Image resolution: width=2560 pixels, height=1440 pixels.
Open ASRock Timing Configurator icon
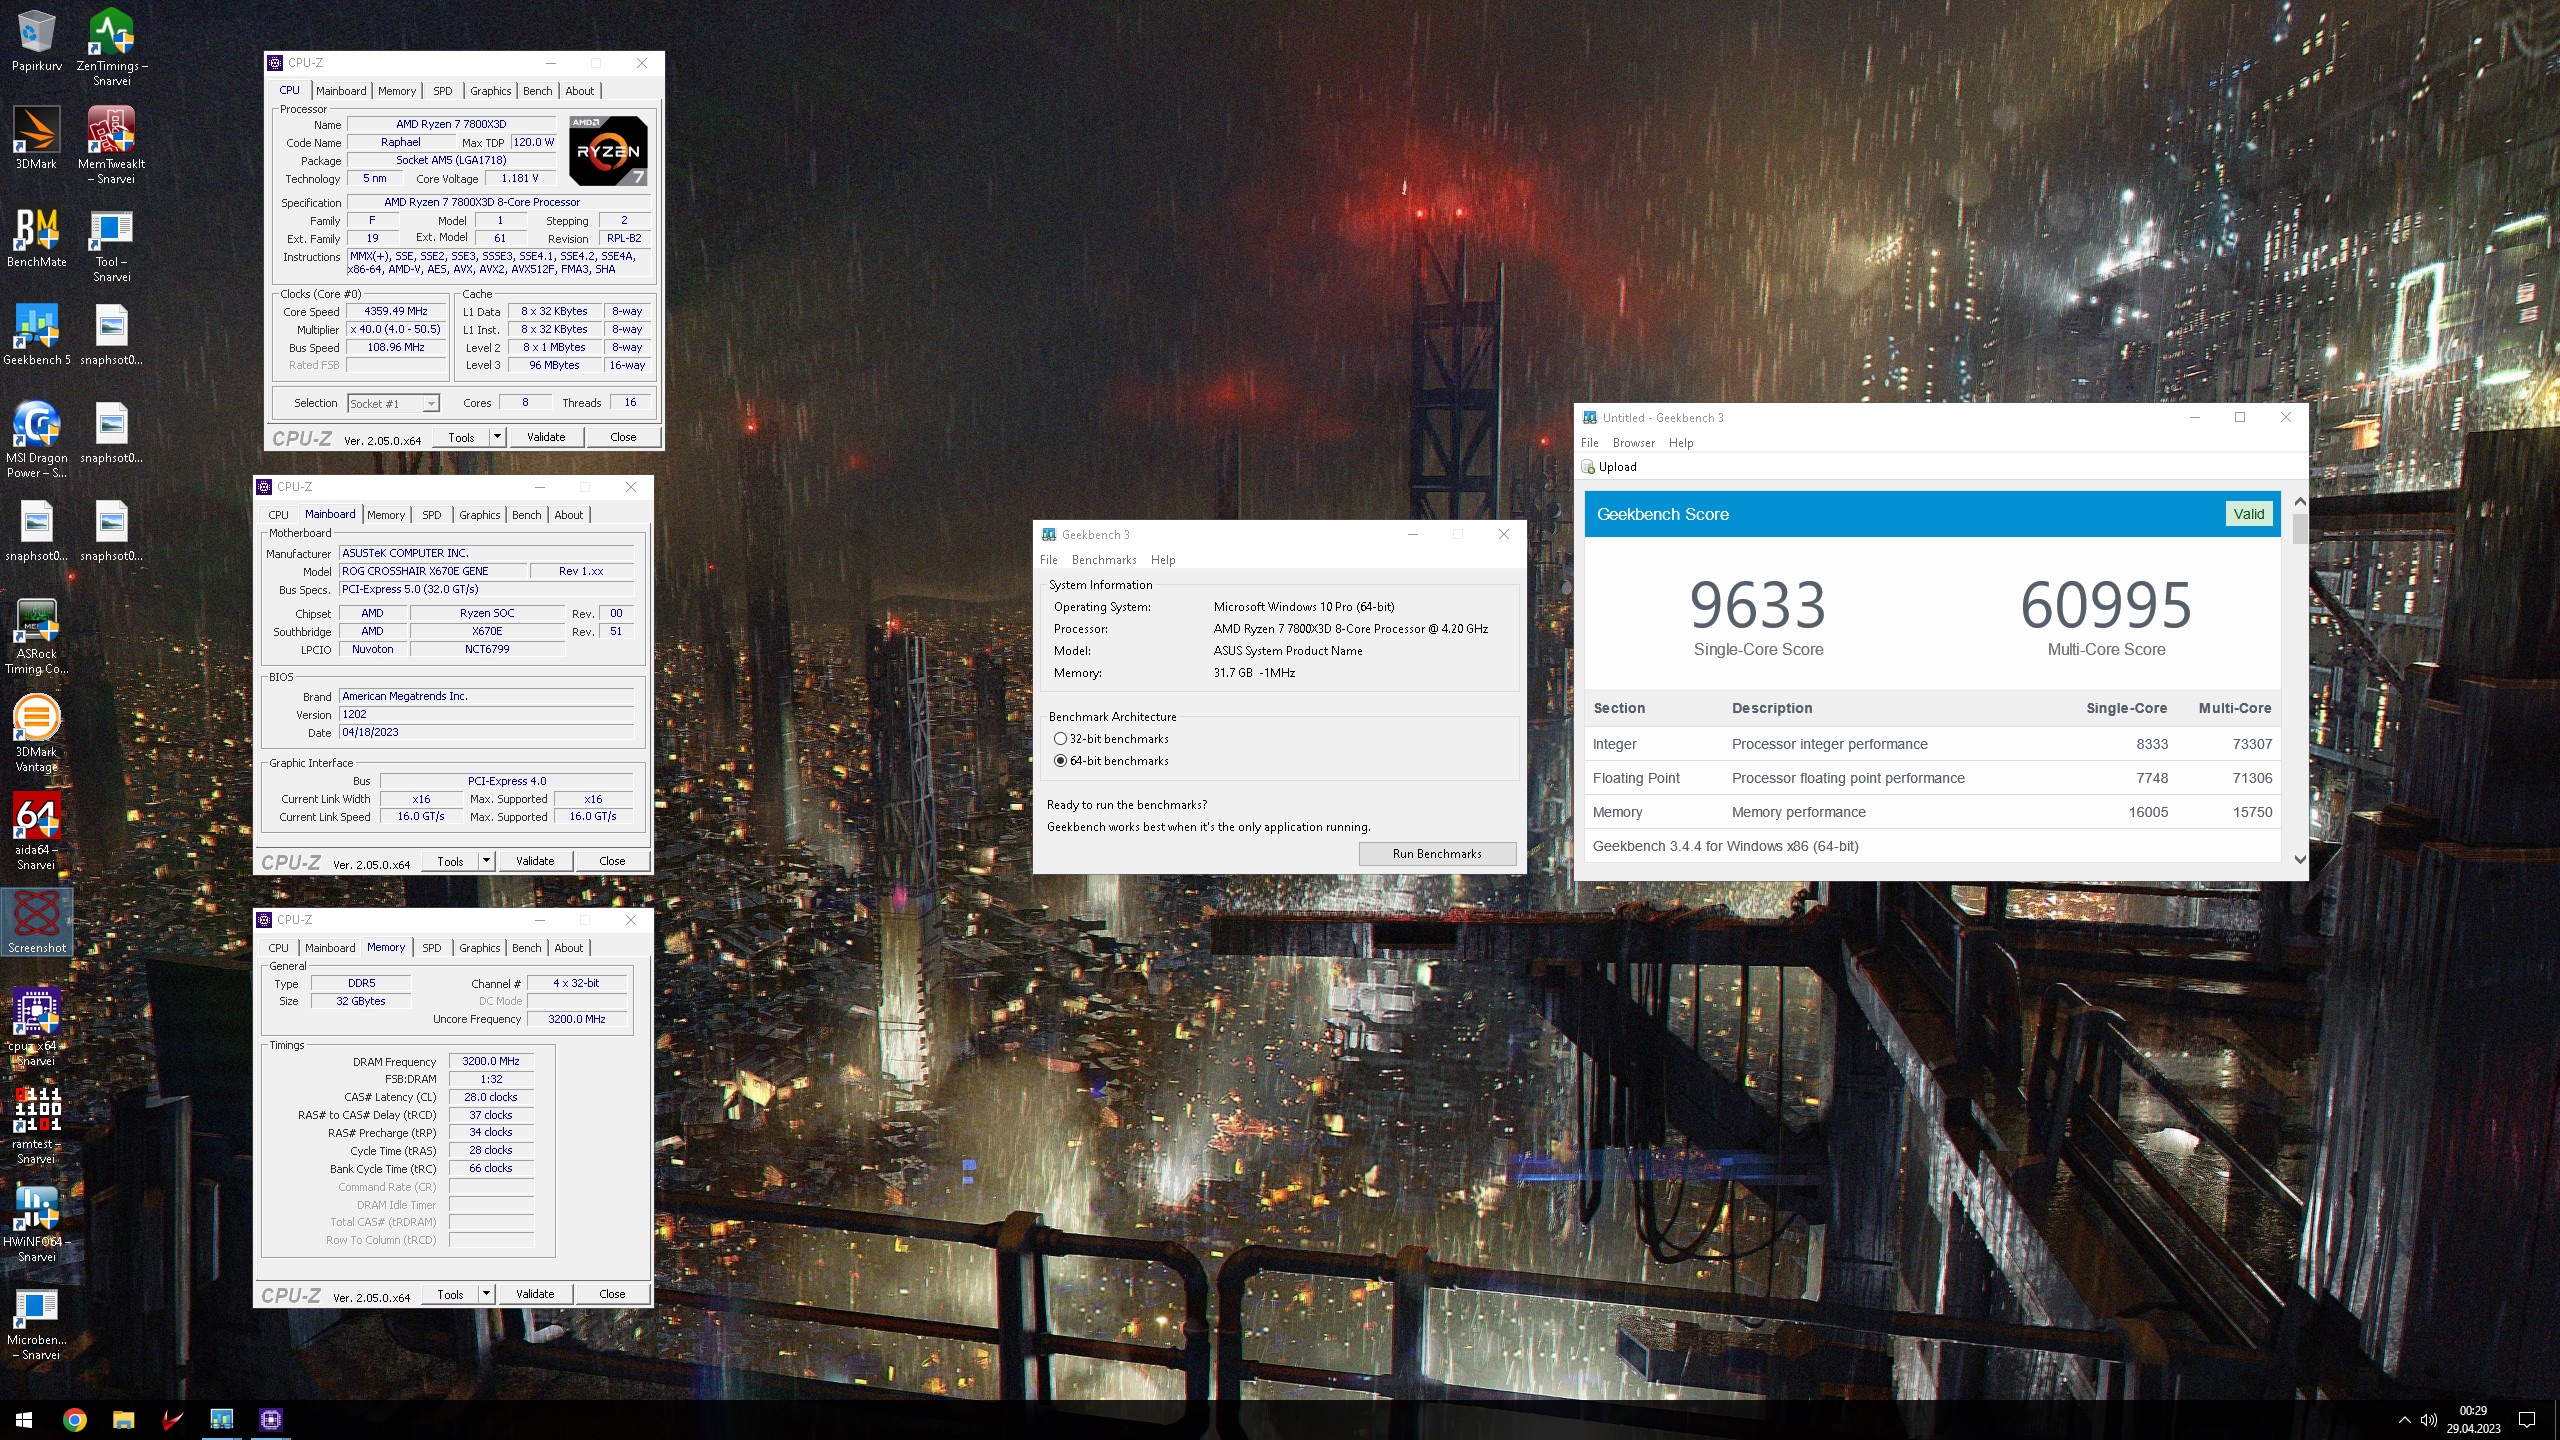coord(36,636)
